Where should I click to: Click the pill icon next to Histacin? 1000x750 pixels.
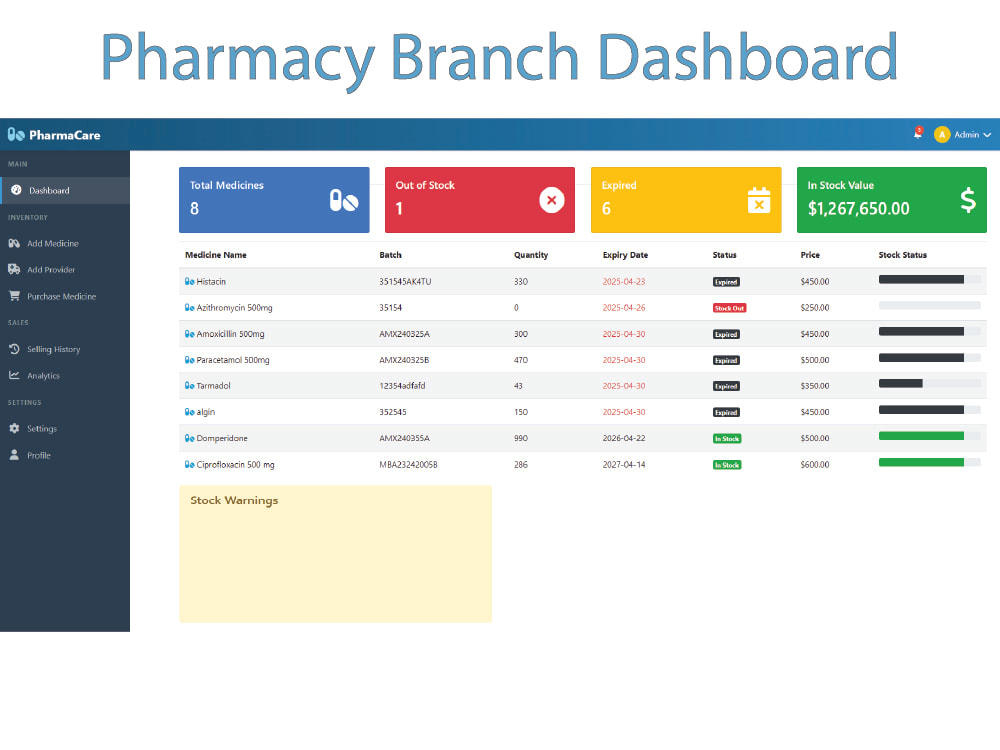point(189,281)
